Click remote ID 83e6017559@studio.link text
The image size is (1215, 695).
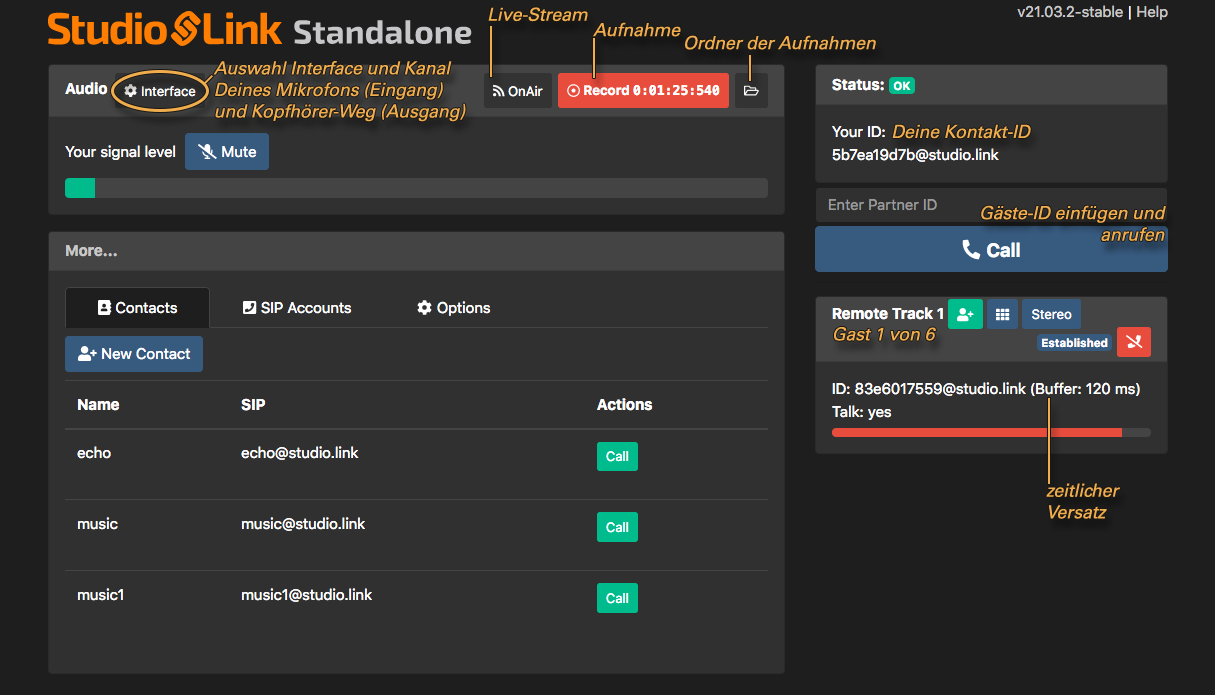940,388
